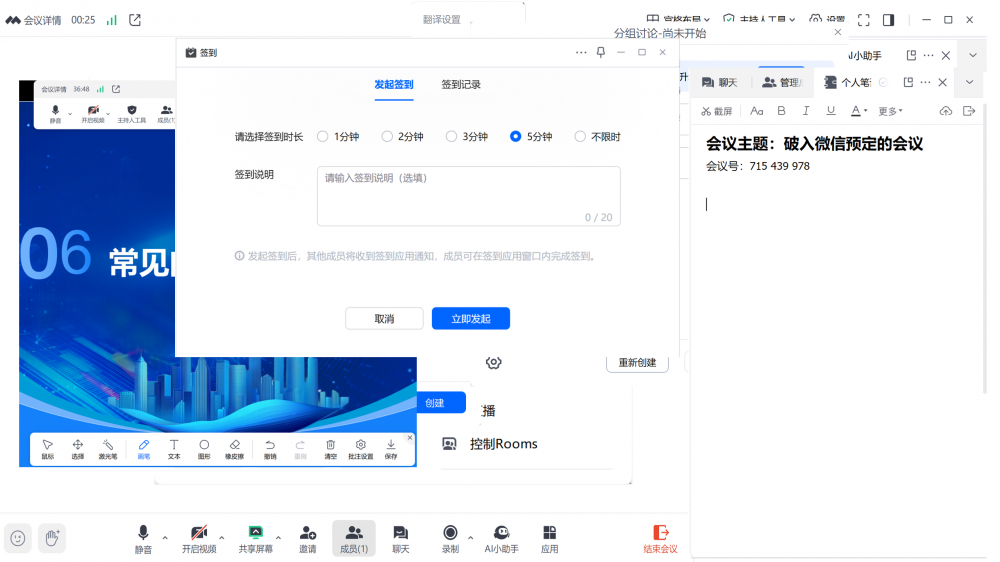Switch to the 个人笔记 tab
The width and height of the screenshot is (1000, 562).
point(848,82)
